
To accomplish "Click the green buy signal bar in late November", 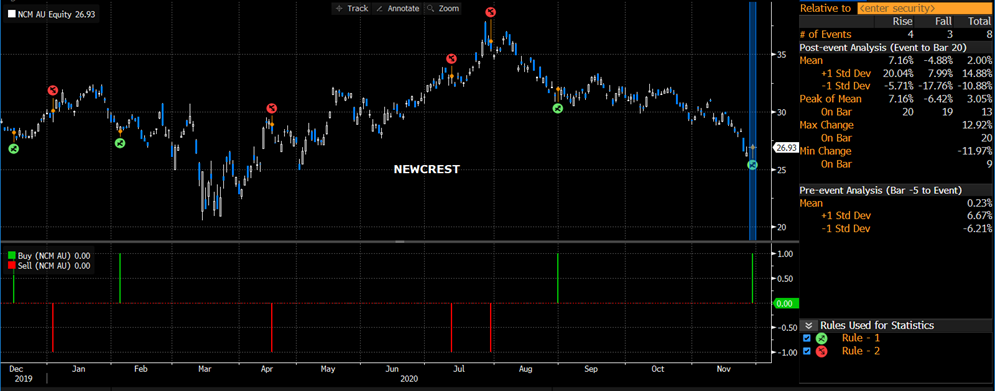I will pyautogui.click(x=752, y=278).
